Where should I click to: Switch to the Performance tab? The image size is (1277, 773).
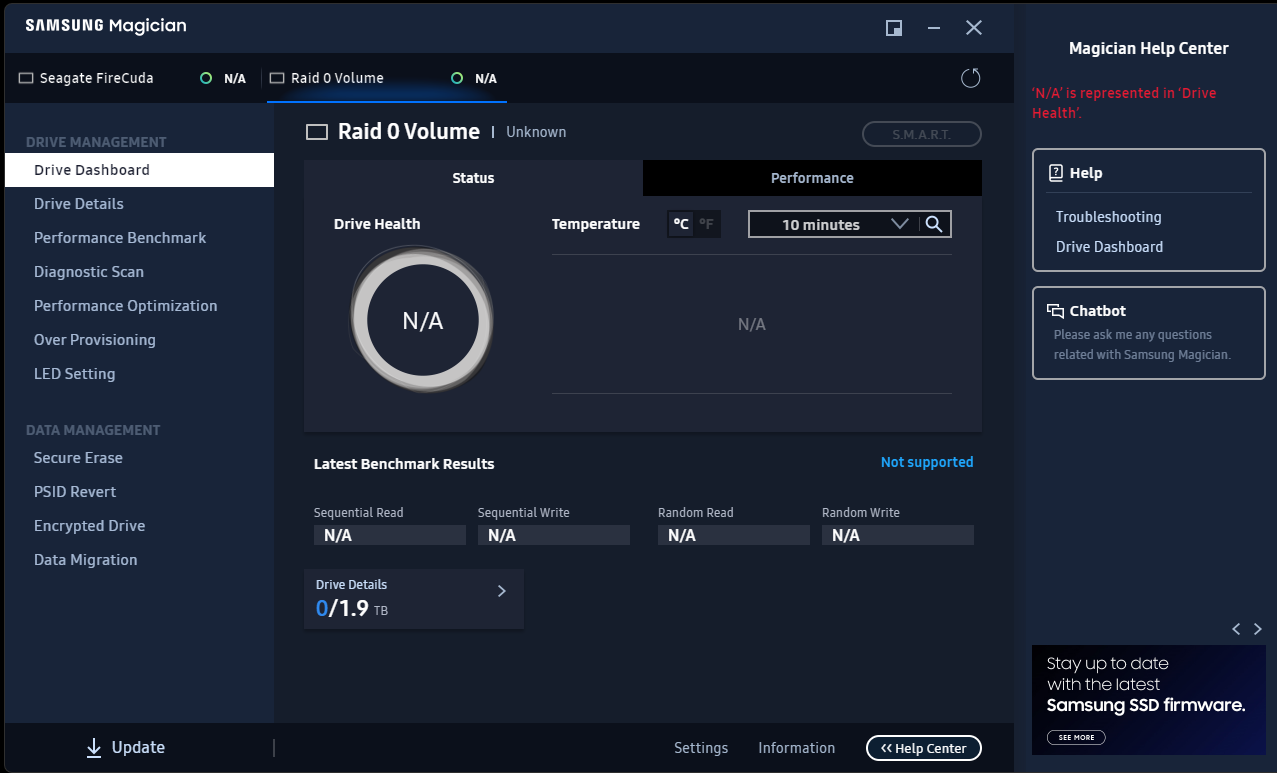pyautogui.click(x=812, y=178)
